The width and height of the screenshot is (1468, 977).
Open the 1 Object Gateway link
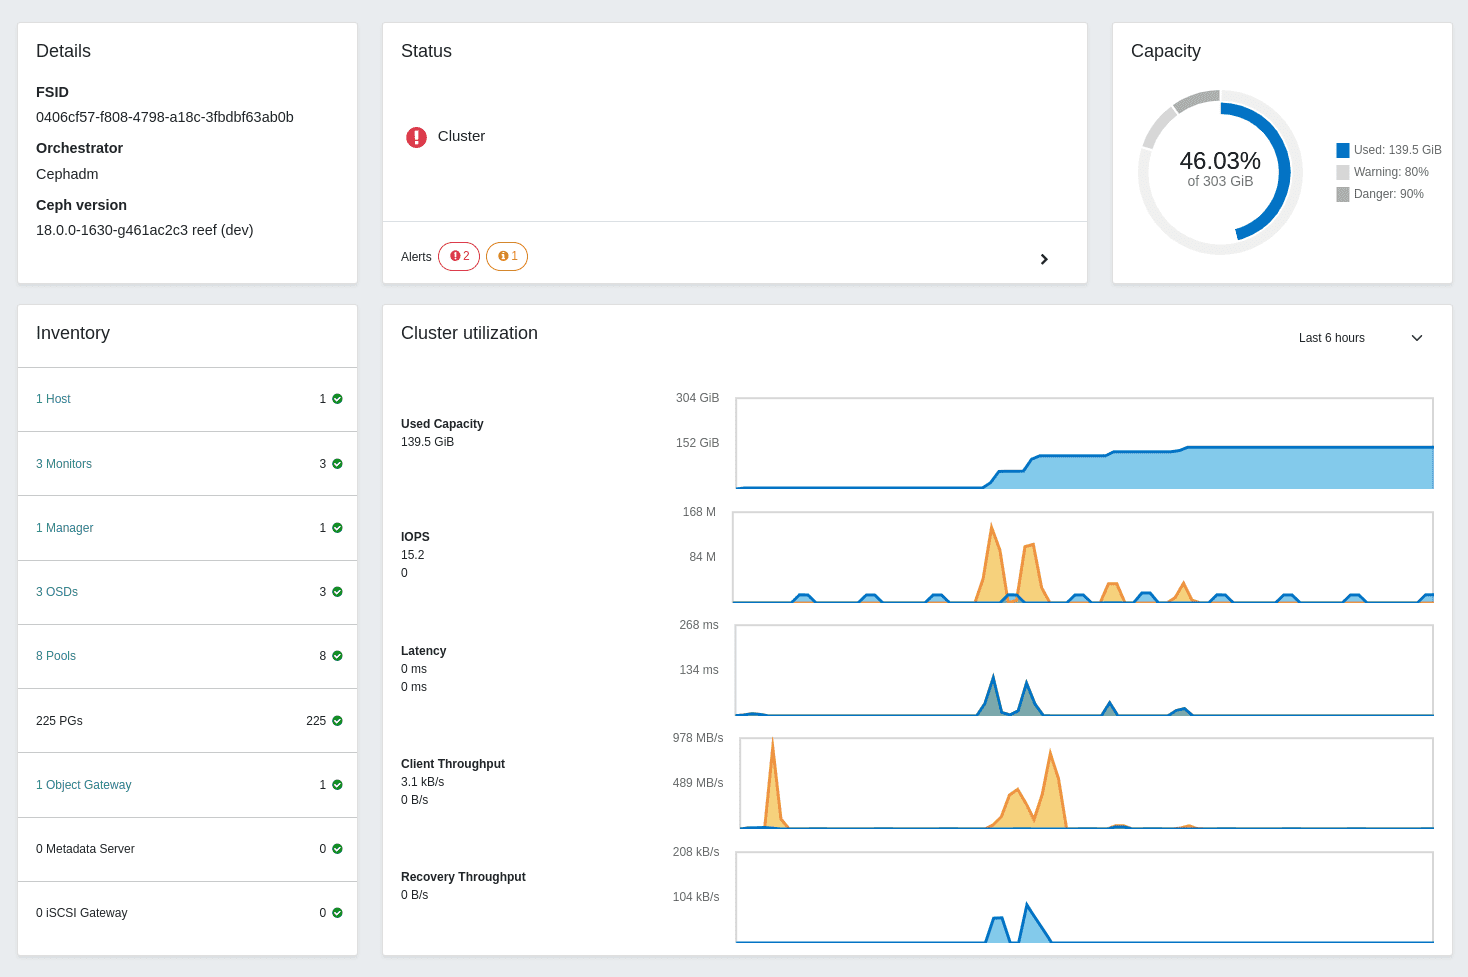point(83,784)
